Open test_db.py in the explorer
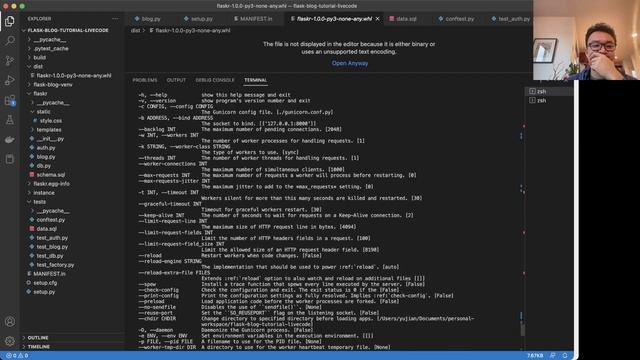The height and width of the screenshot is (360, 640). (x=50, y=256)
